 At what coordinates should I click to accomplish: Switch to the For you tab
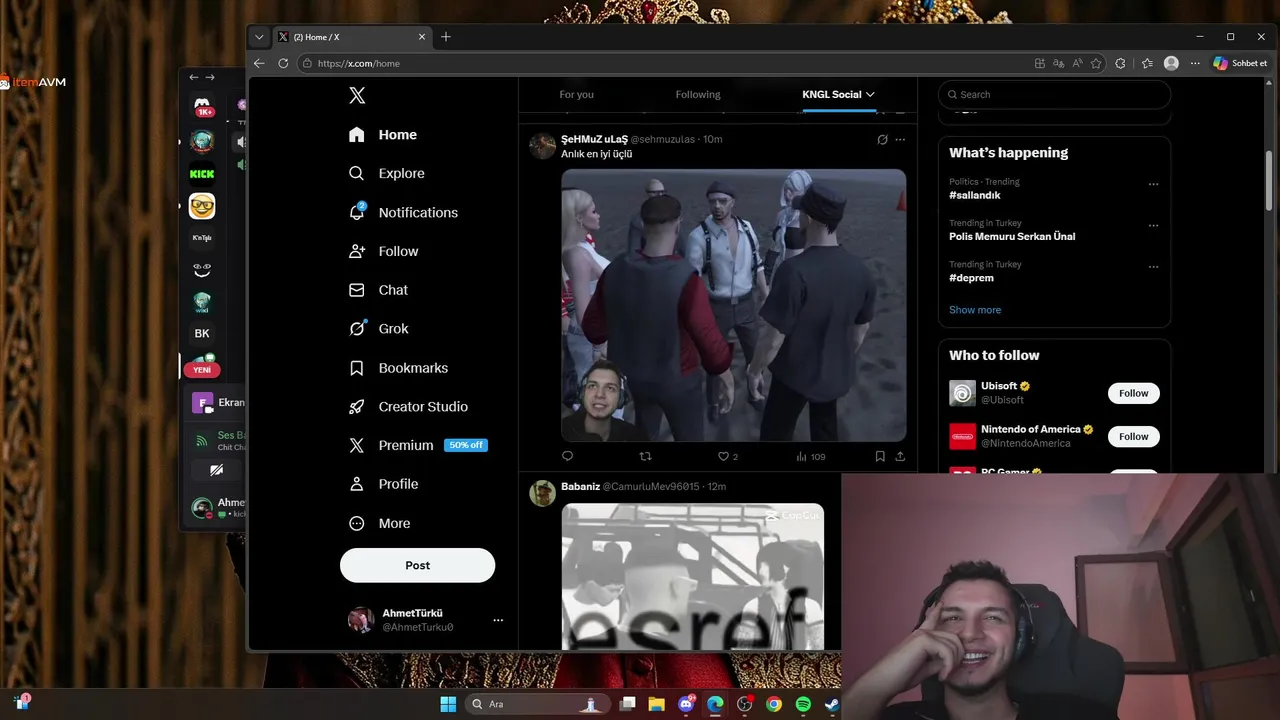coord(576,94)
